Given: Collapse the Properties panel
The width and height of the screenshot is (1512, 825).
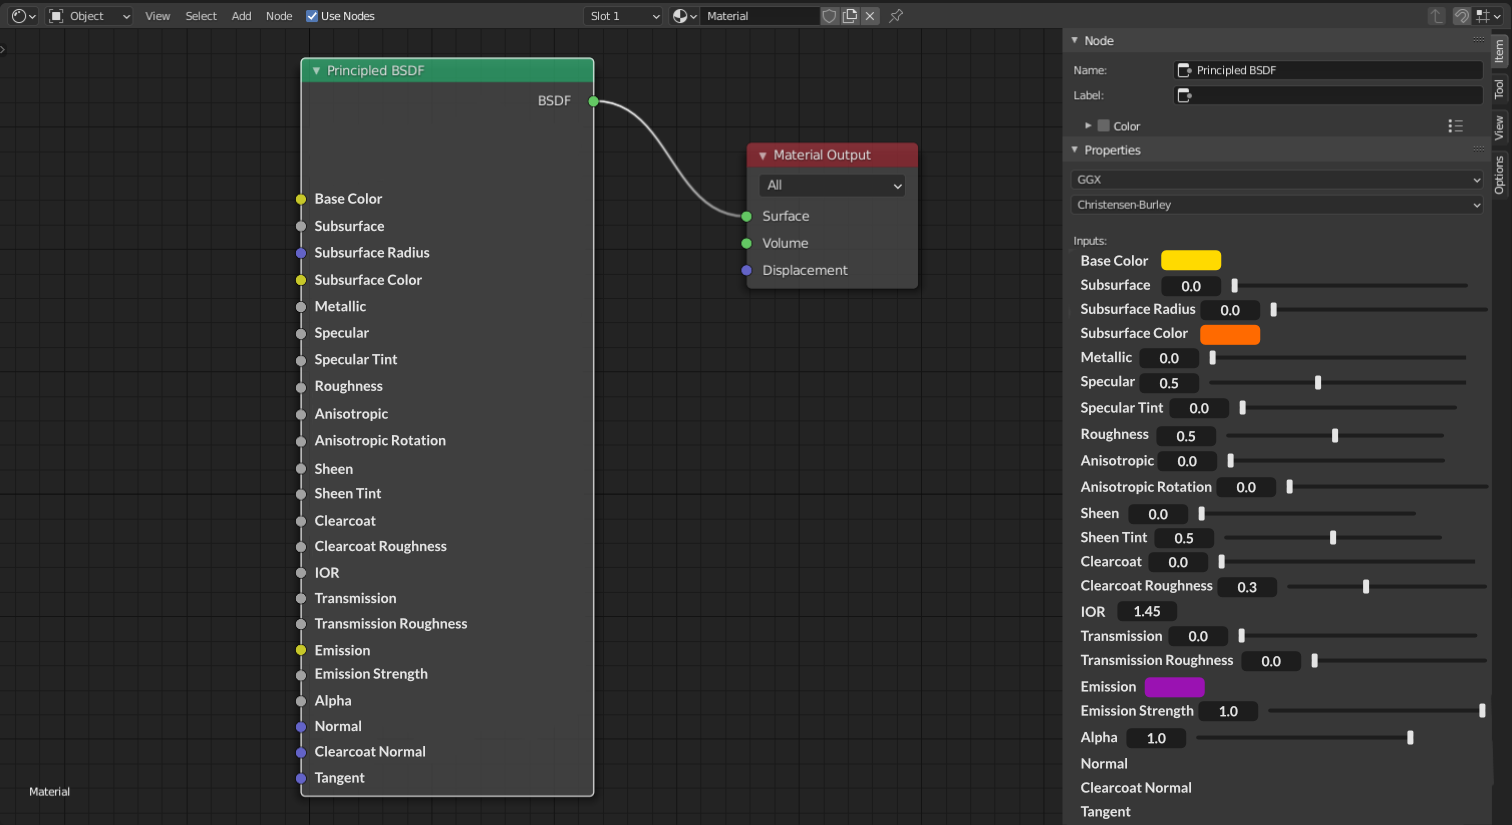Looking at the screenshot, I should pyautogui.click(x=1075, y=150).
